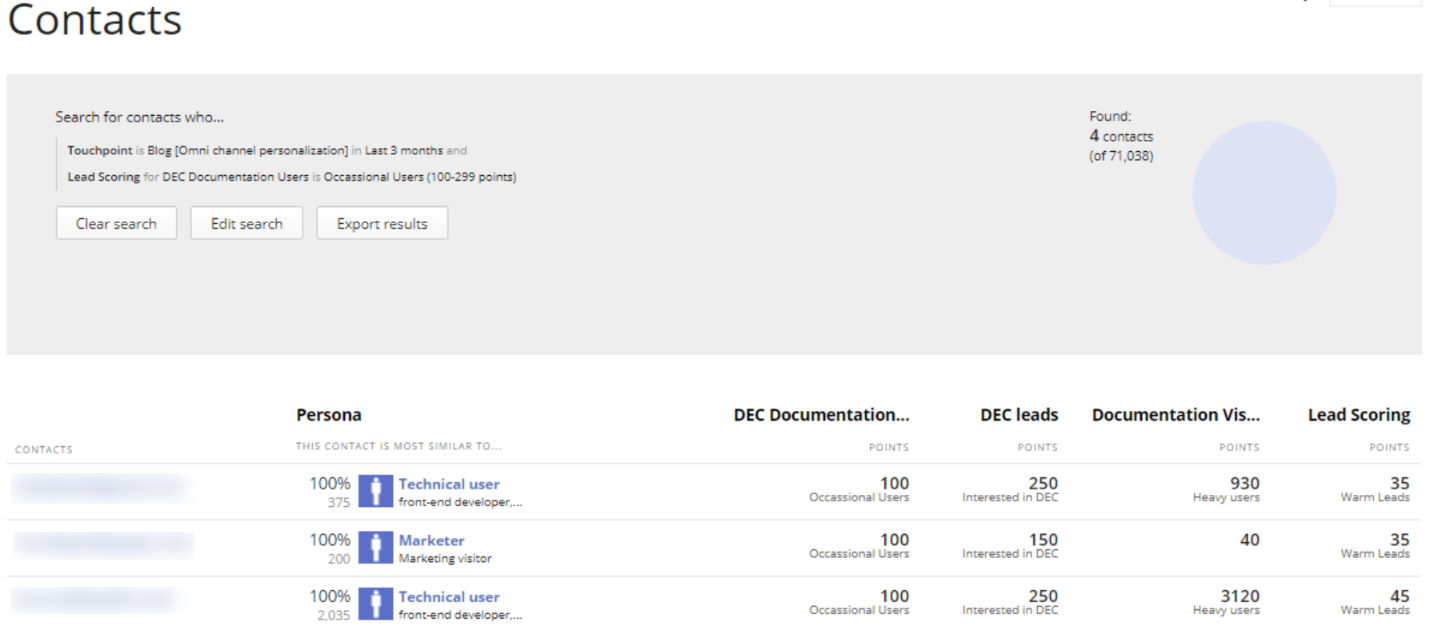Screen dimensions: 1430x630
Task: Select the Lead Scoring search condition line
Action: coord(291,177)
